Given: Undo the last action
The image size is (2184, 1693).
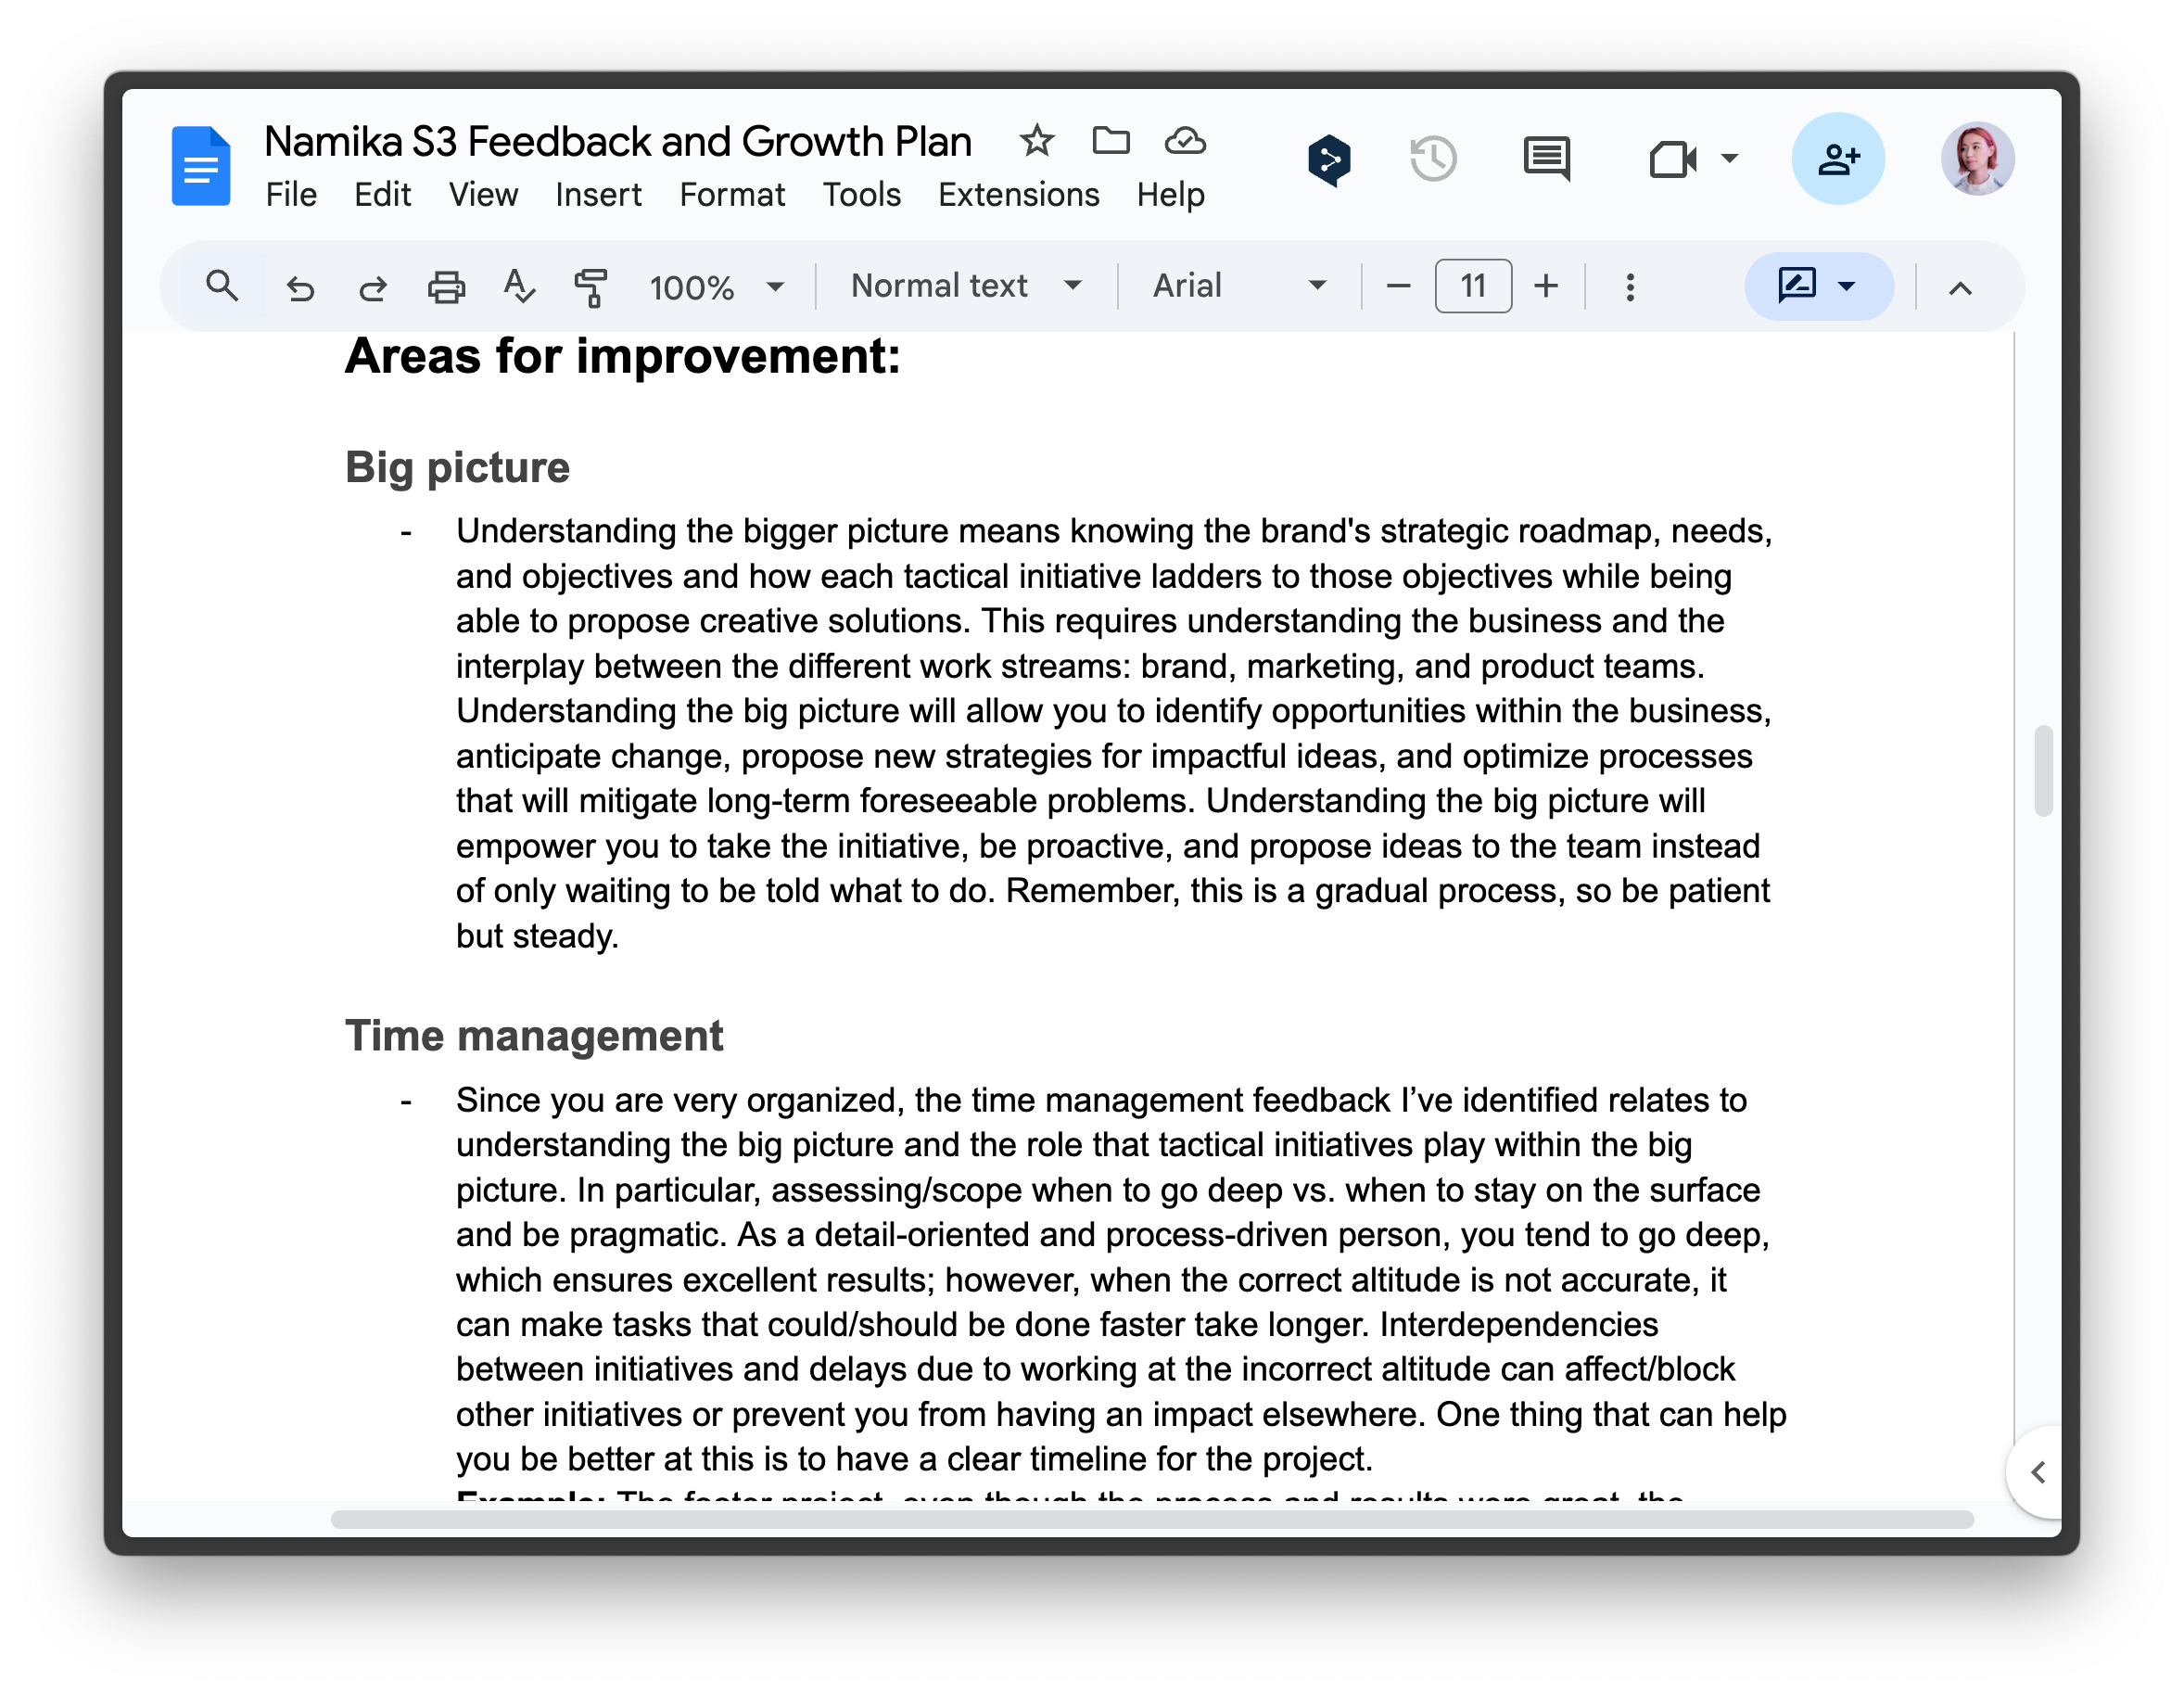Looking at the screenshot, I should pos(300,288).
